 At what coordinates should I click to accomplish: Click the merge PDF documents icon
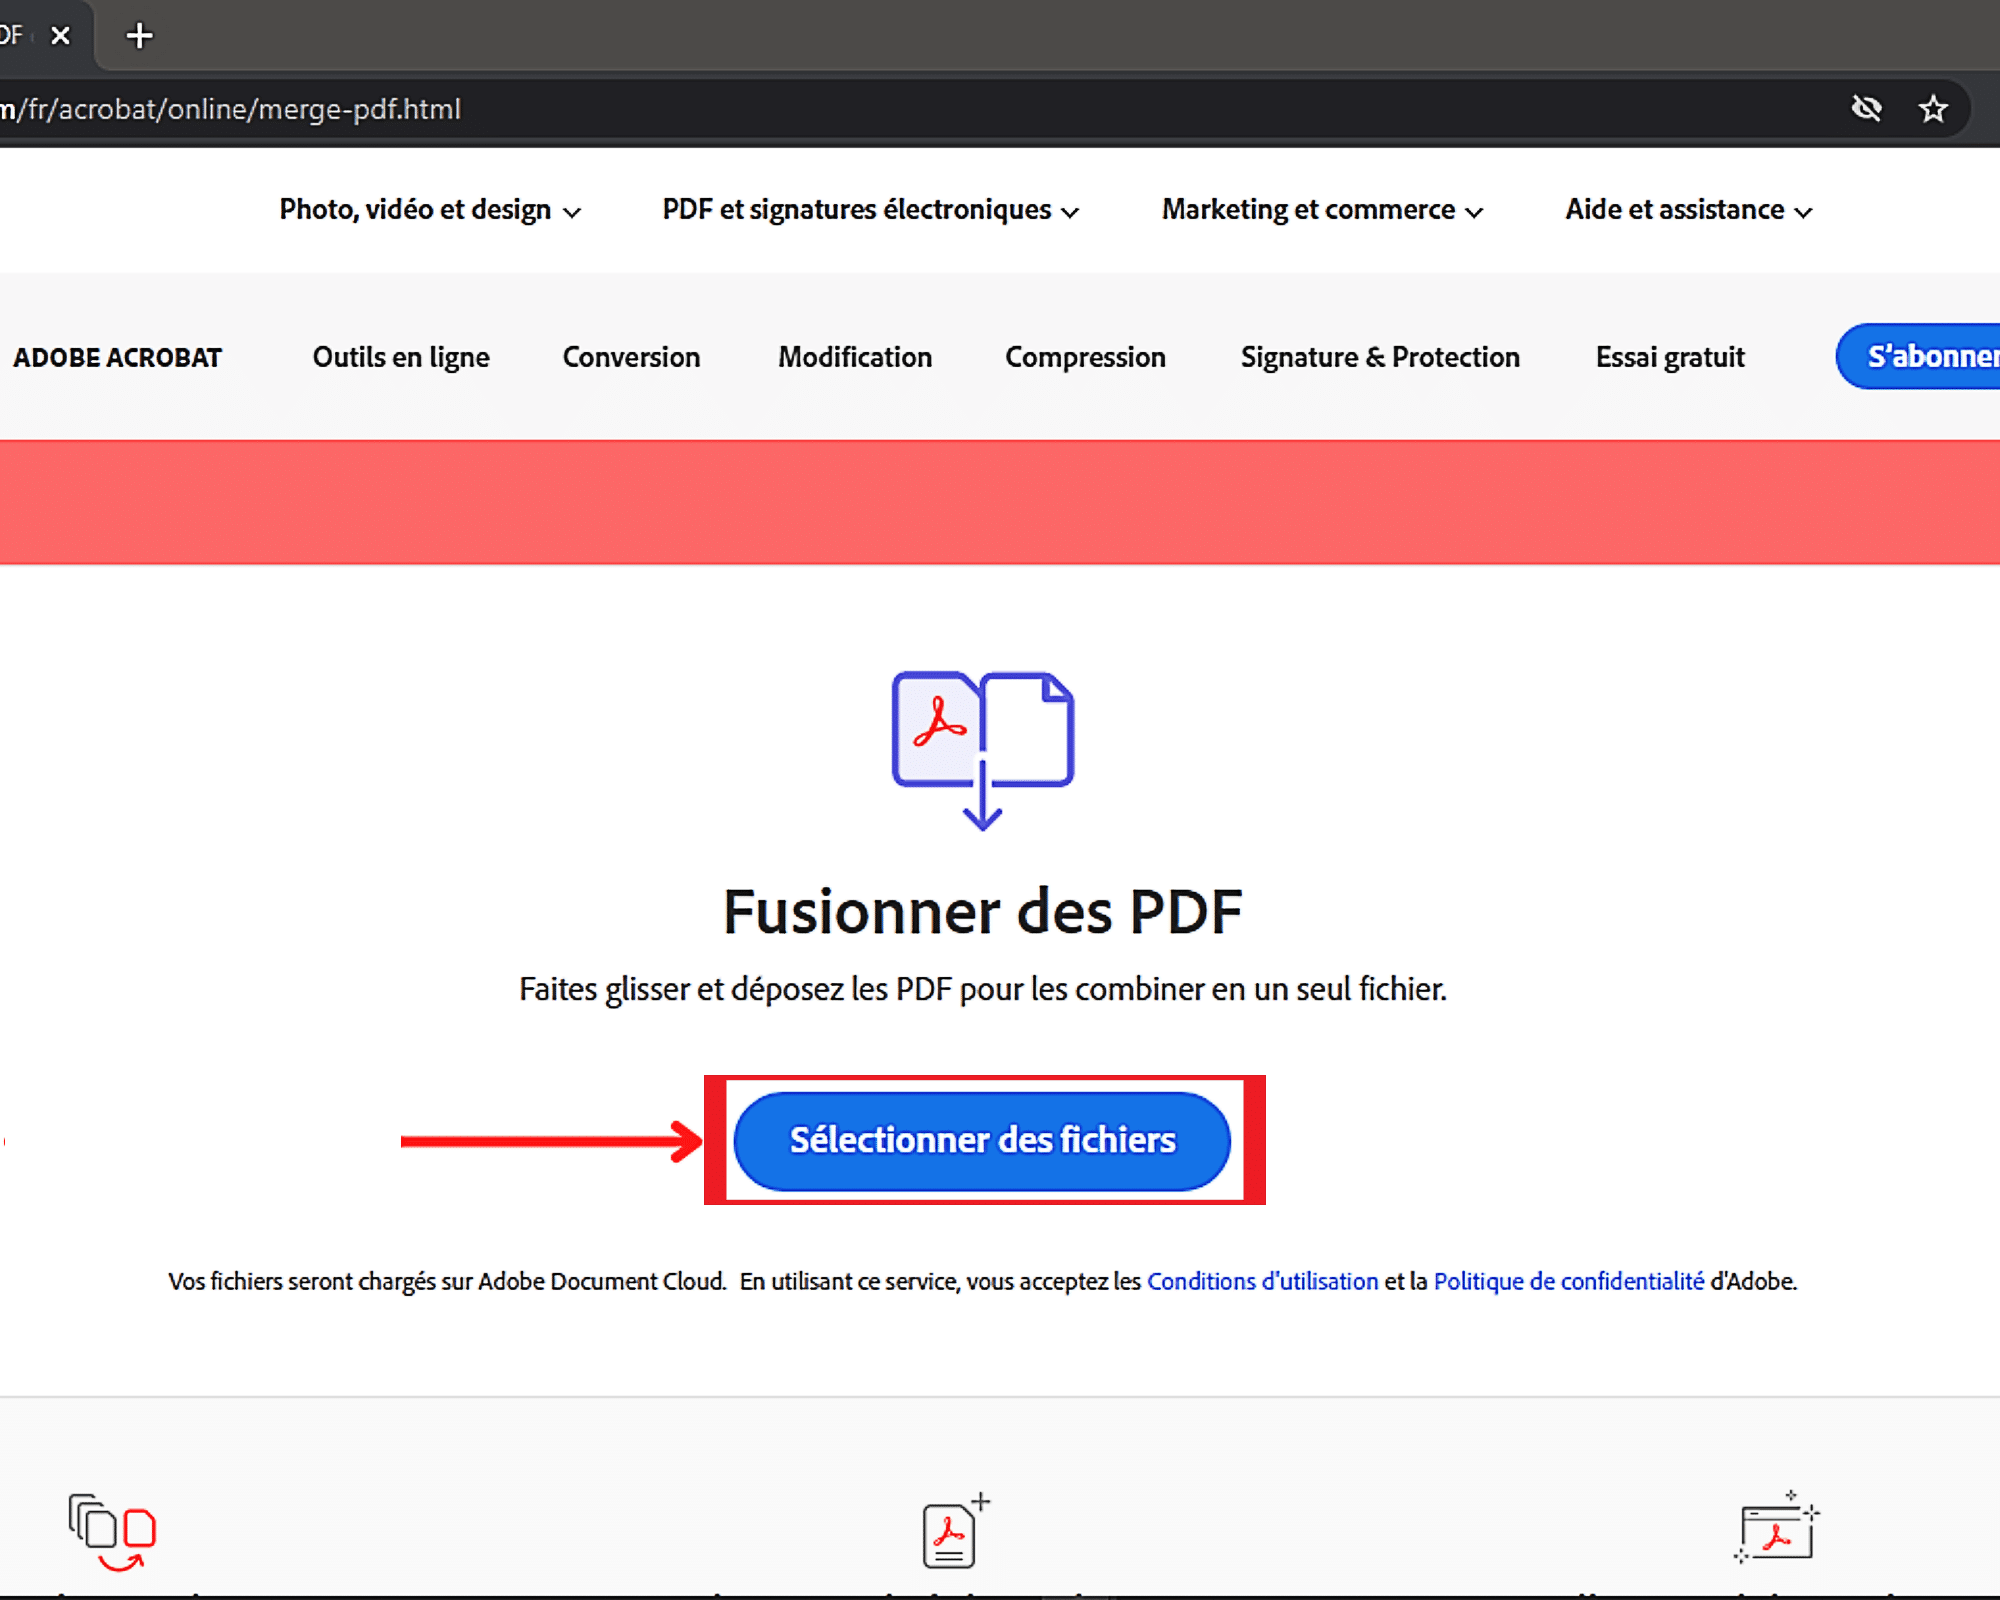click(x=983, y=750)
